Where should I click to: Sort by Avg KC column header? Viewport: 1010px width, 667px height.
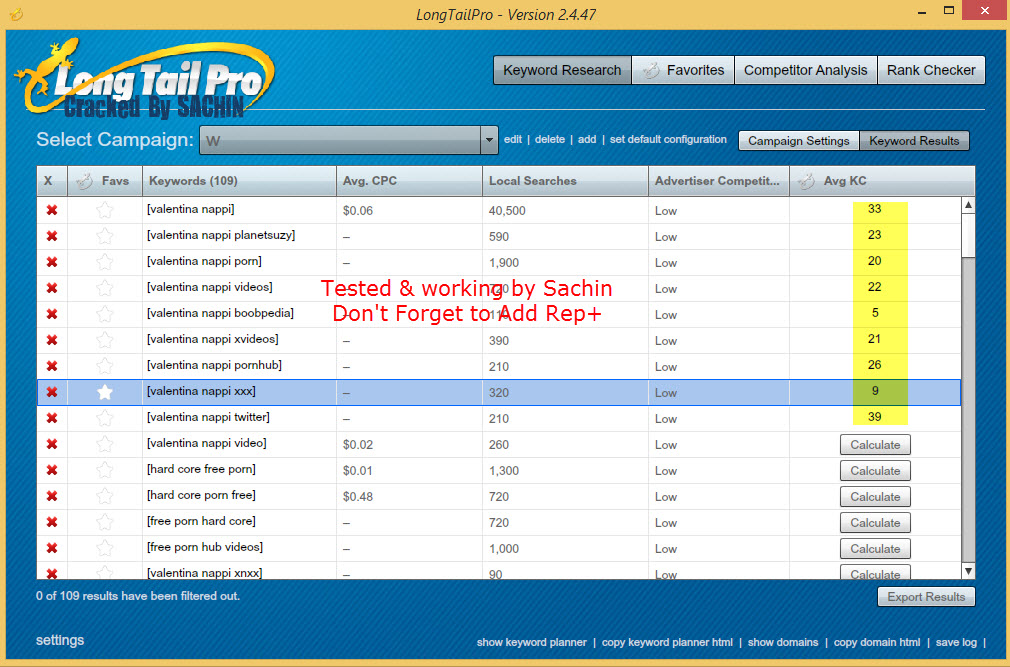882,181
